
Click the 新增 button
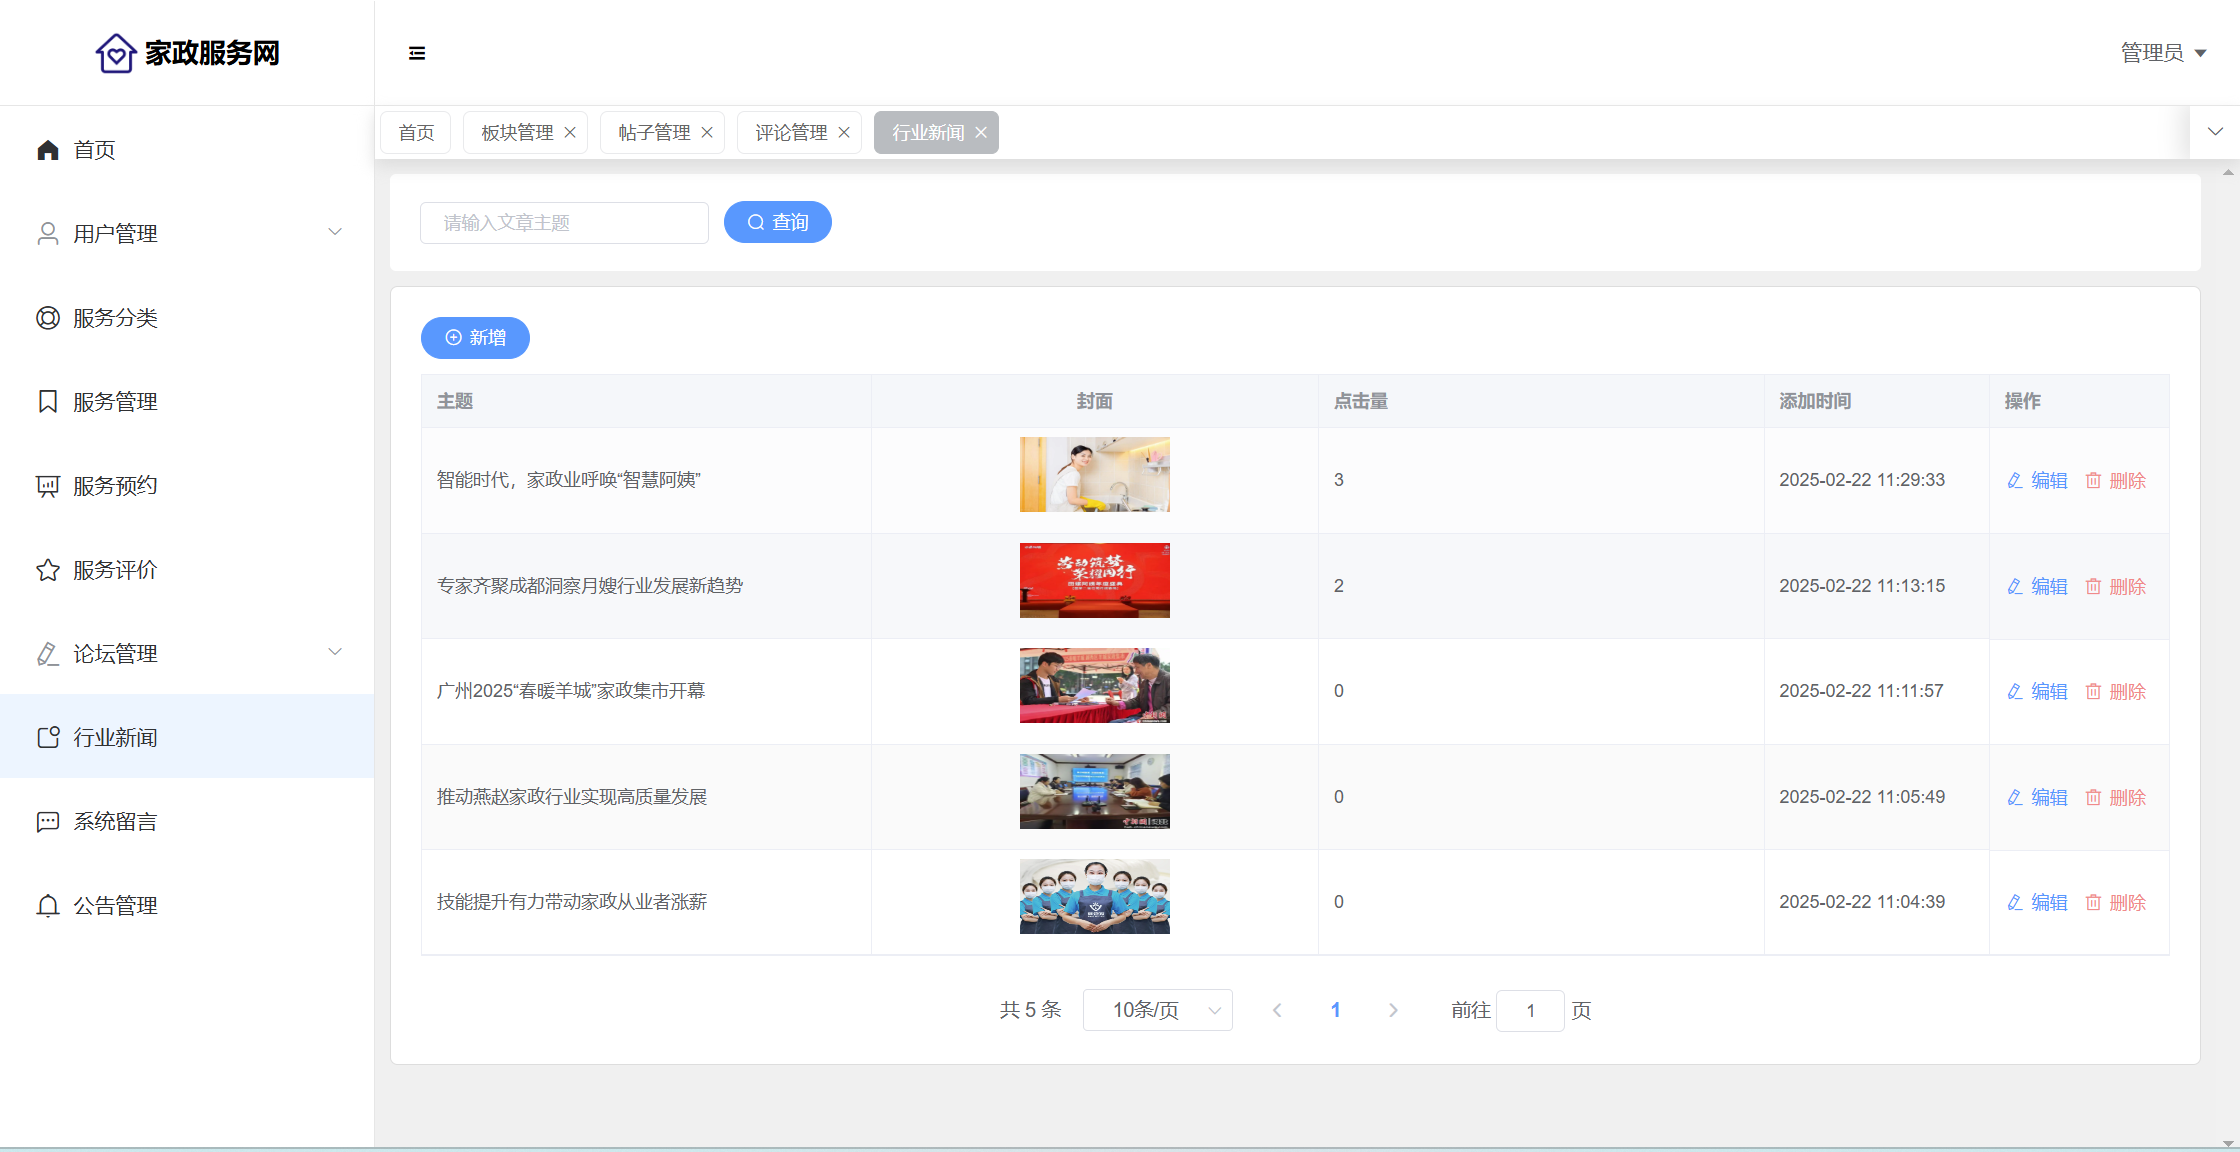point(475,338)
